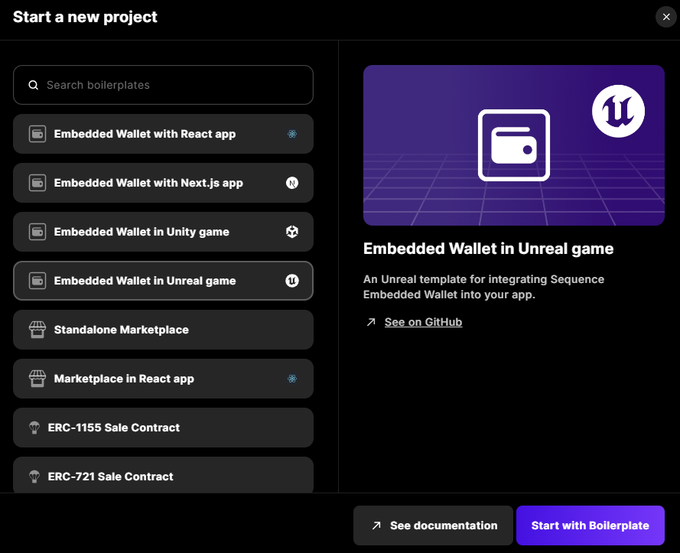
Task: Click the Unreal template description text
Action: coord(484,287)
